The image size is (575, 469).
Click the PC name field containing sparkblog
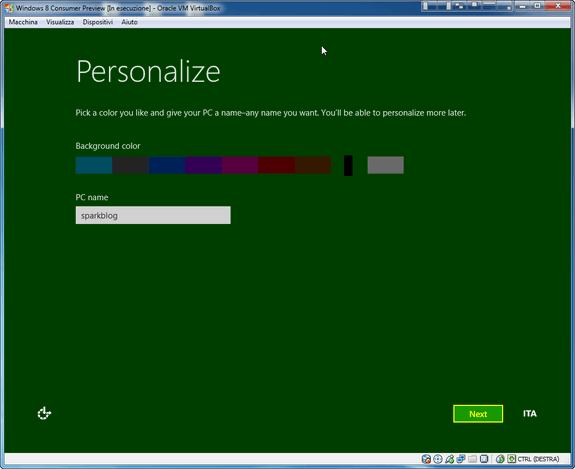pyautogui.click(x=153, y=215)
